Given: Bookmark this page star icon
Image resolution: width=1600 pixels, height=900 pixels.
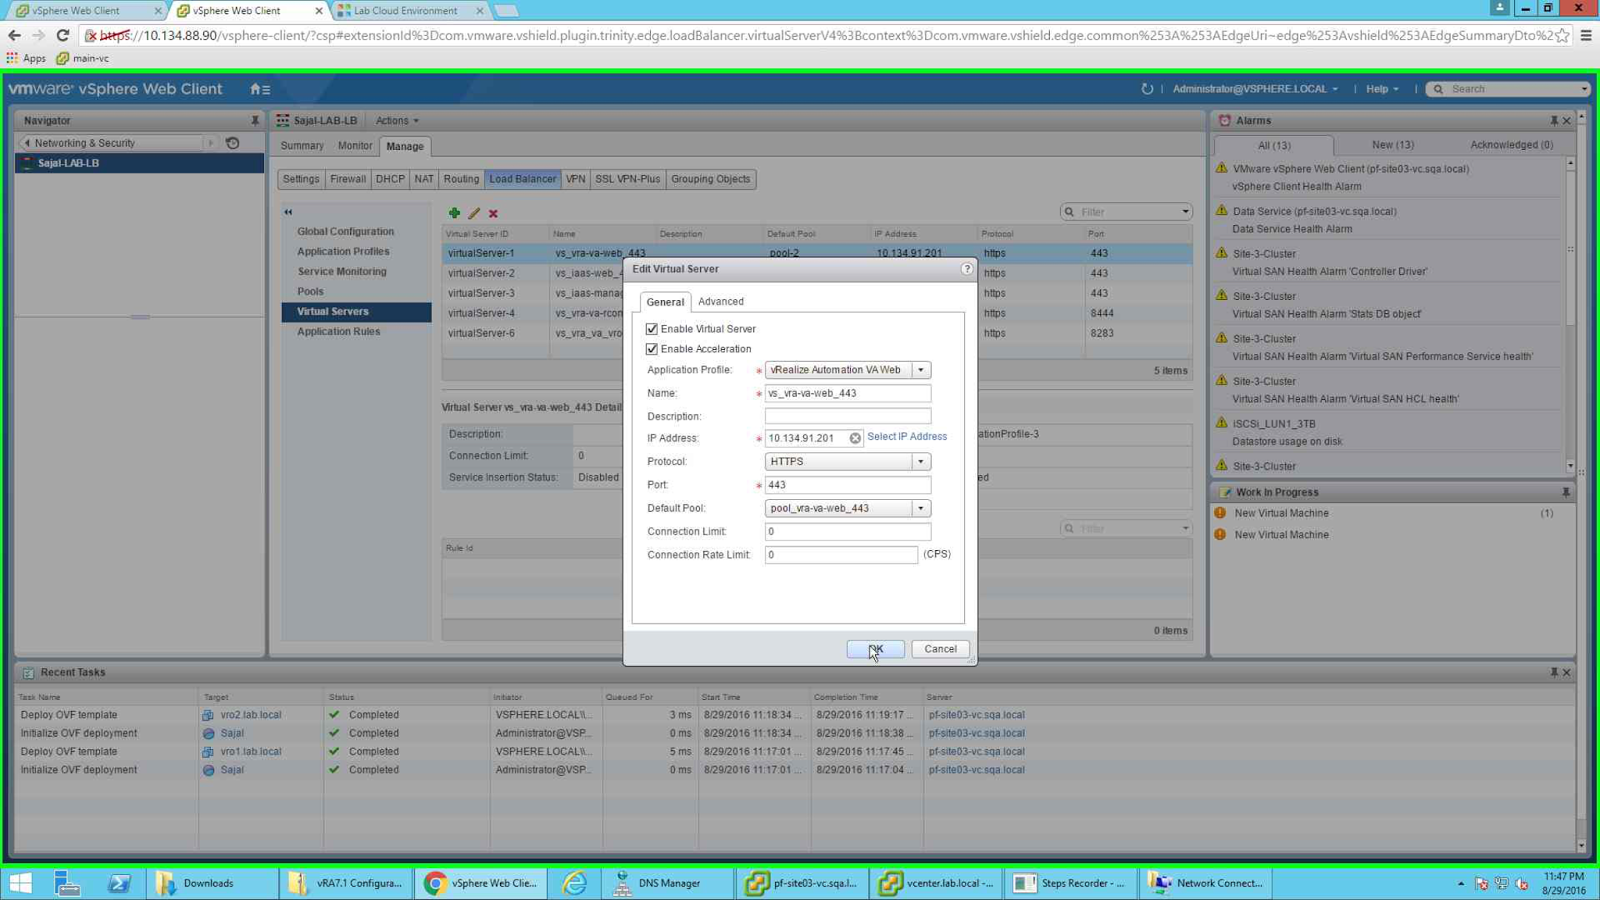Looking at the screenshot, I should [x=1563, y=35].
